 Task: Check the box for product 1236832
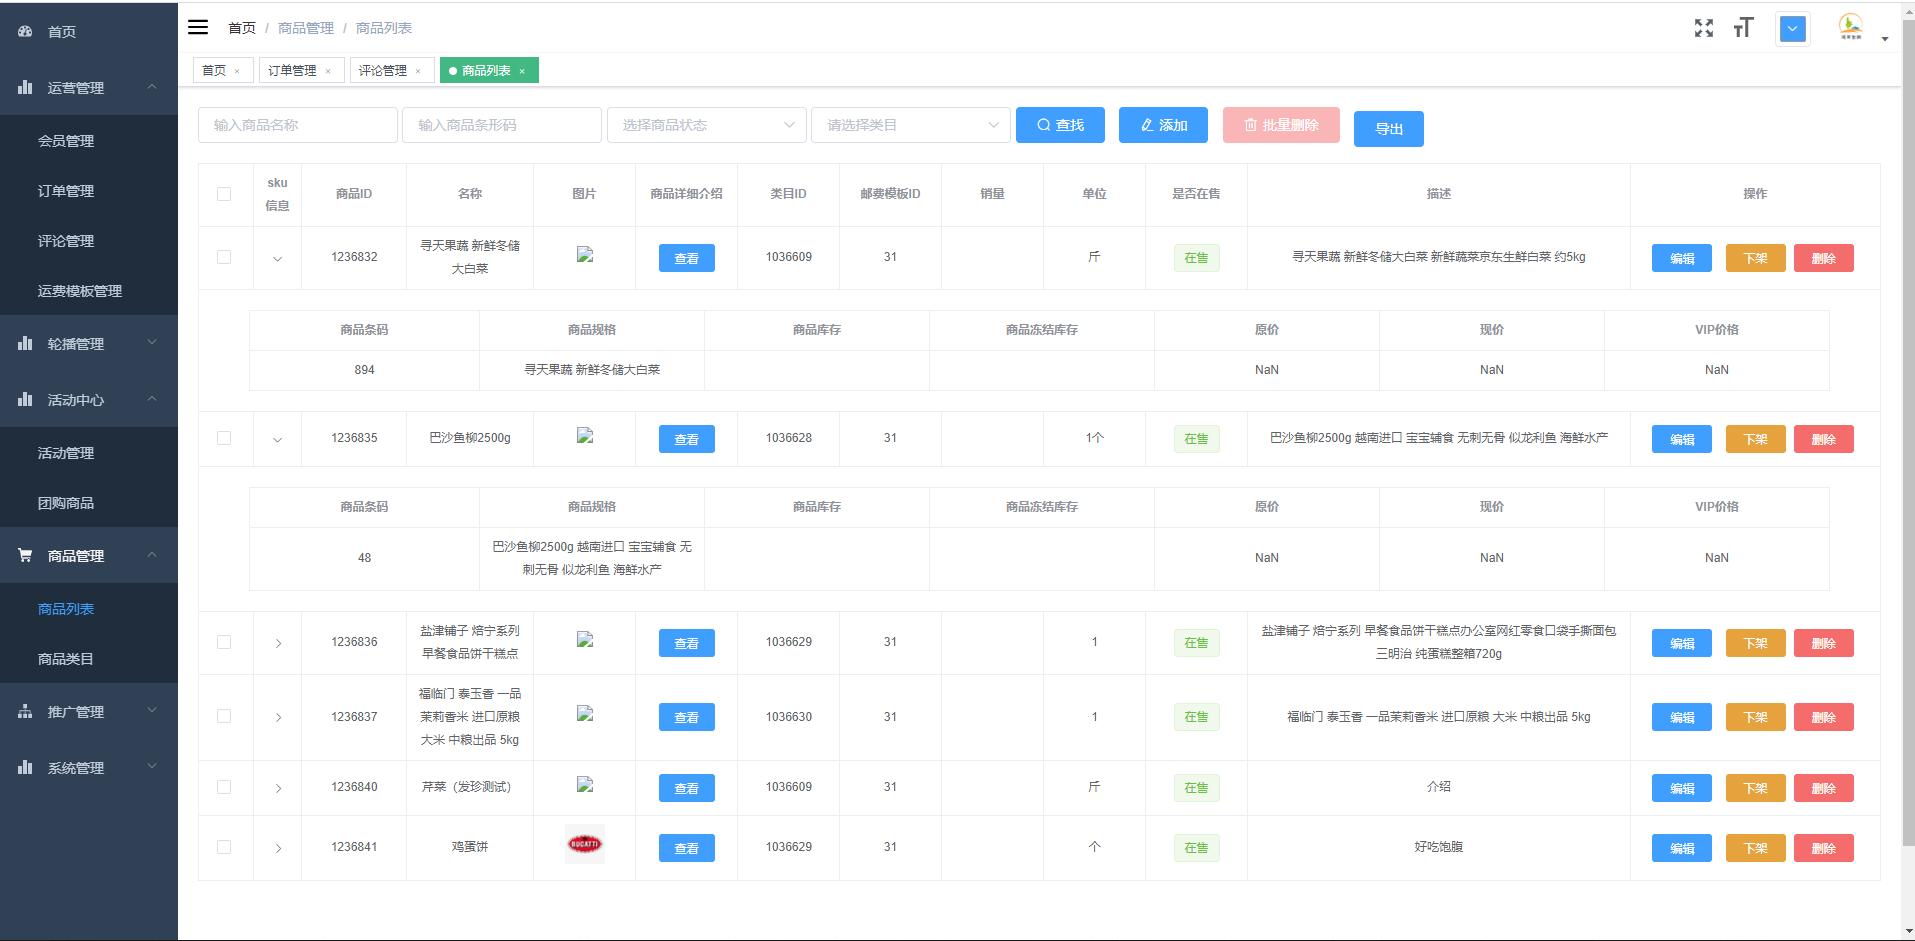point(224,257)
